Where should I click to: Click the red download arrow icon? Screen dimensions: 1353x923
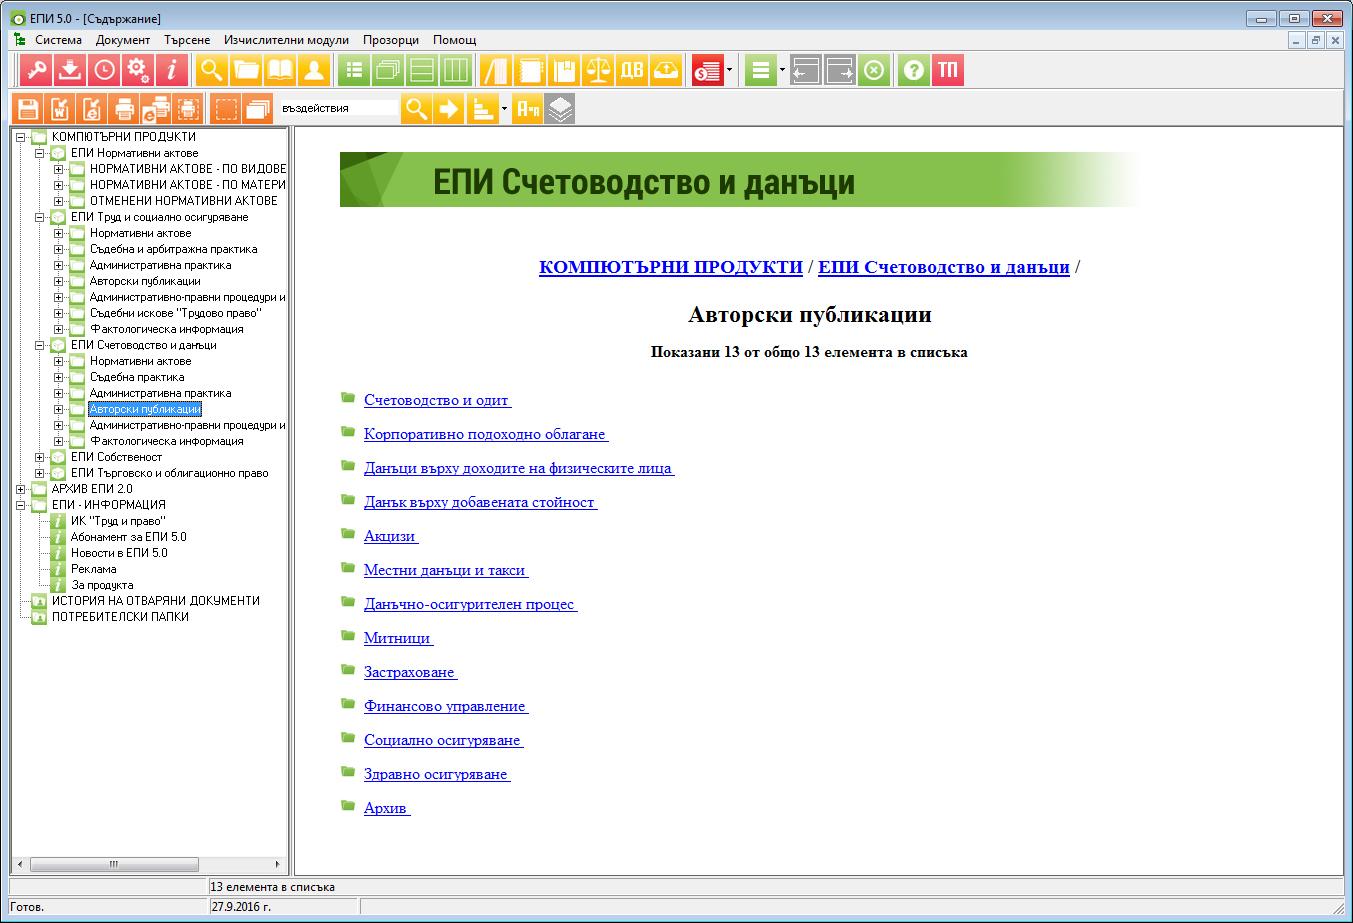point(69,70)
